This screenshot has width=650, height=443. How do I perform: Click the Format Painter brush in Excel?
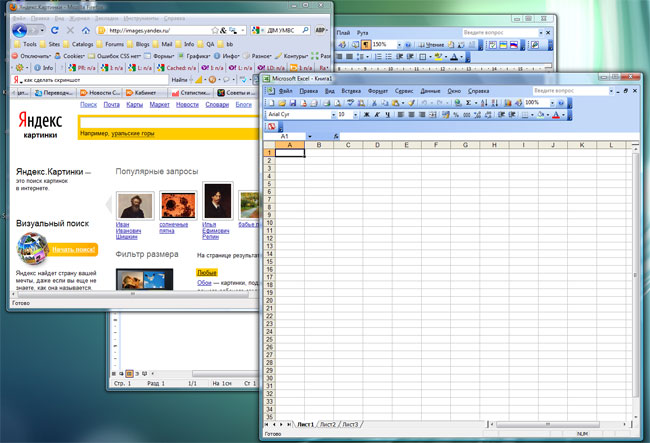411,103
